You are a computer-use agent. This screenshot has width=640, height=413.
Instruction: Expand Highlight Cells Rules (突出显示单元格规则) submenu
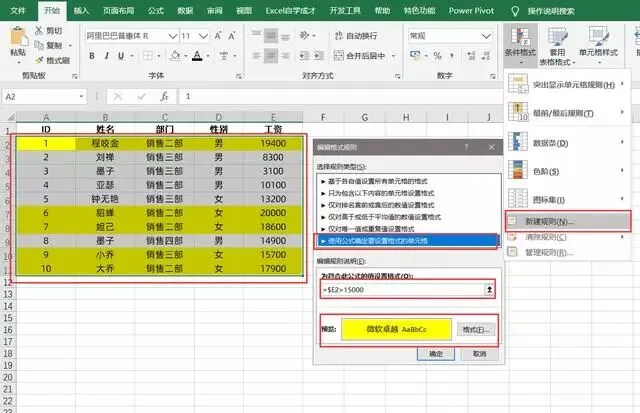click(x=622, y=84)
